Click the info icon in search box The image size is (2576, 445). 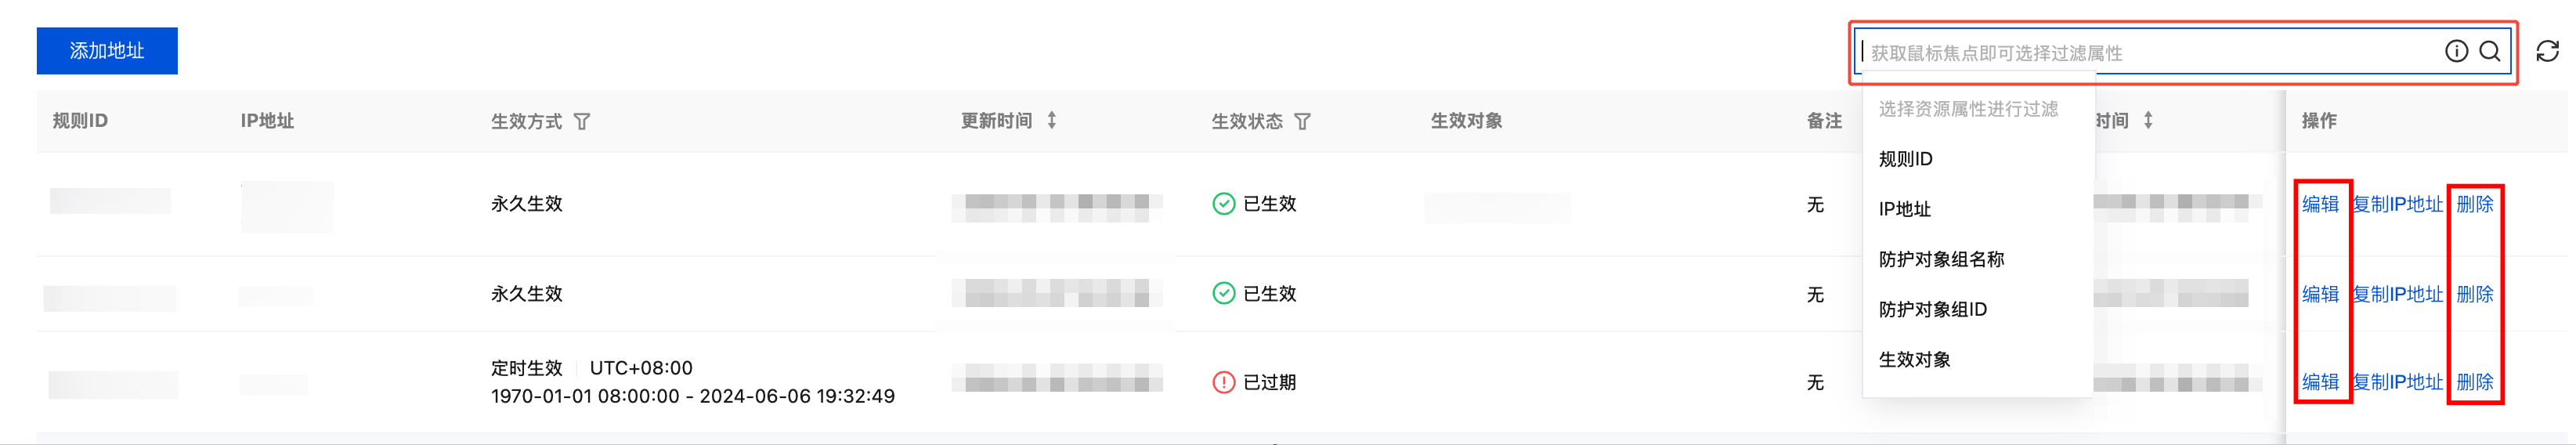point(2456,51)
